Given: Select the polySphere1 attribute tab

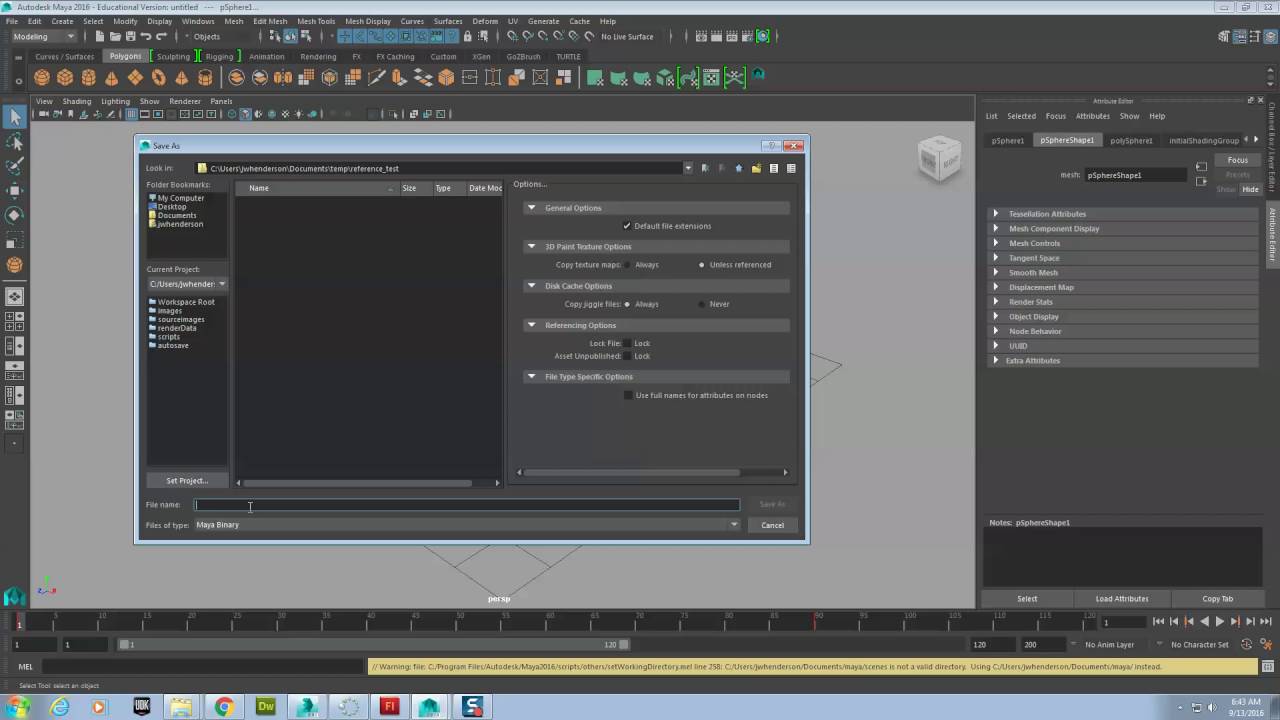Looking at the screenshot, I should coord(1131,141).
